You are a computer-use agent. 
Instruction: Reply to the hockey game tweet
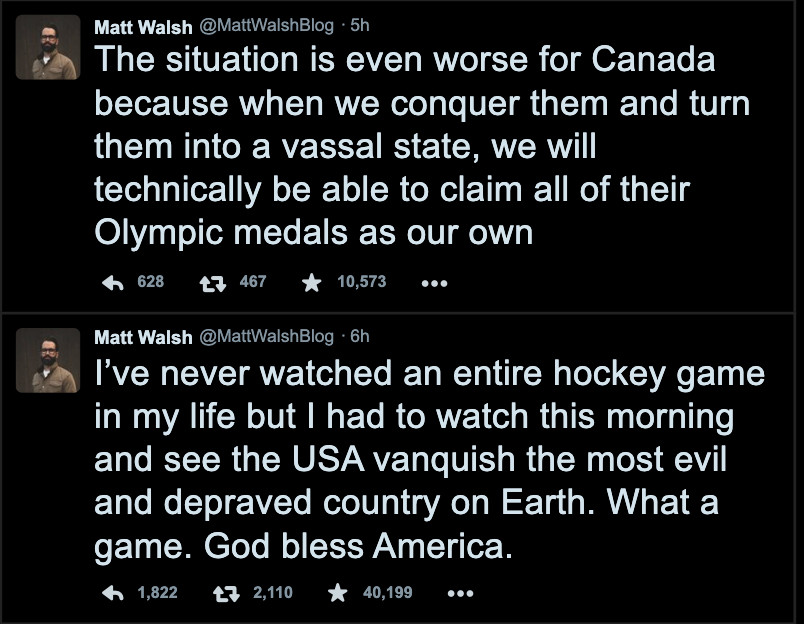[x=113, y=593]
